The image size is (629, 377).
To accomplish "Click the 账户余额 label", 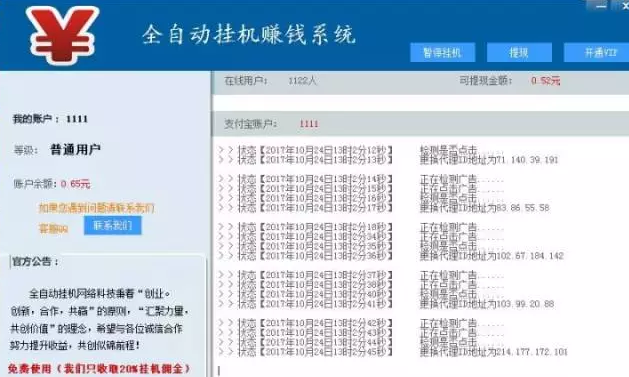I will 36,184.
